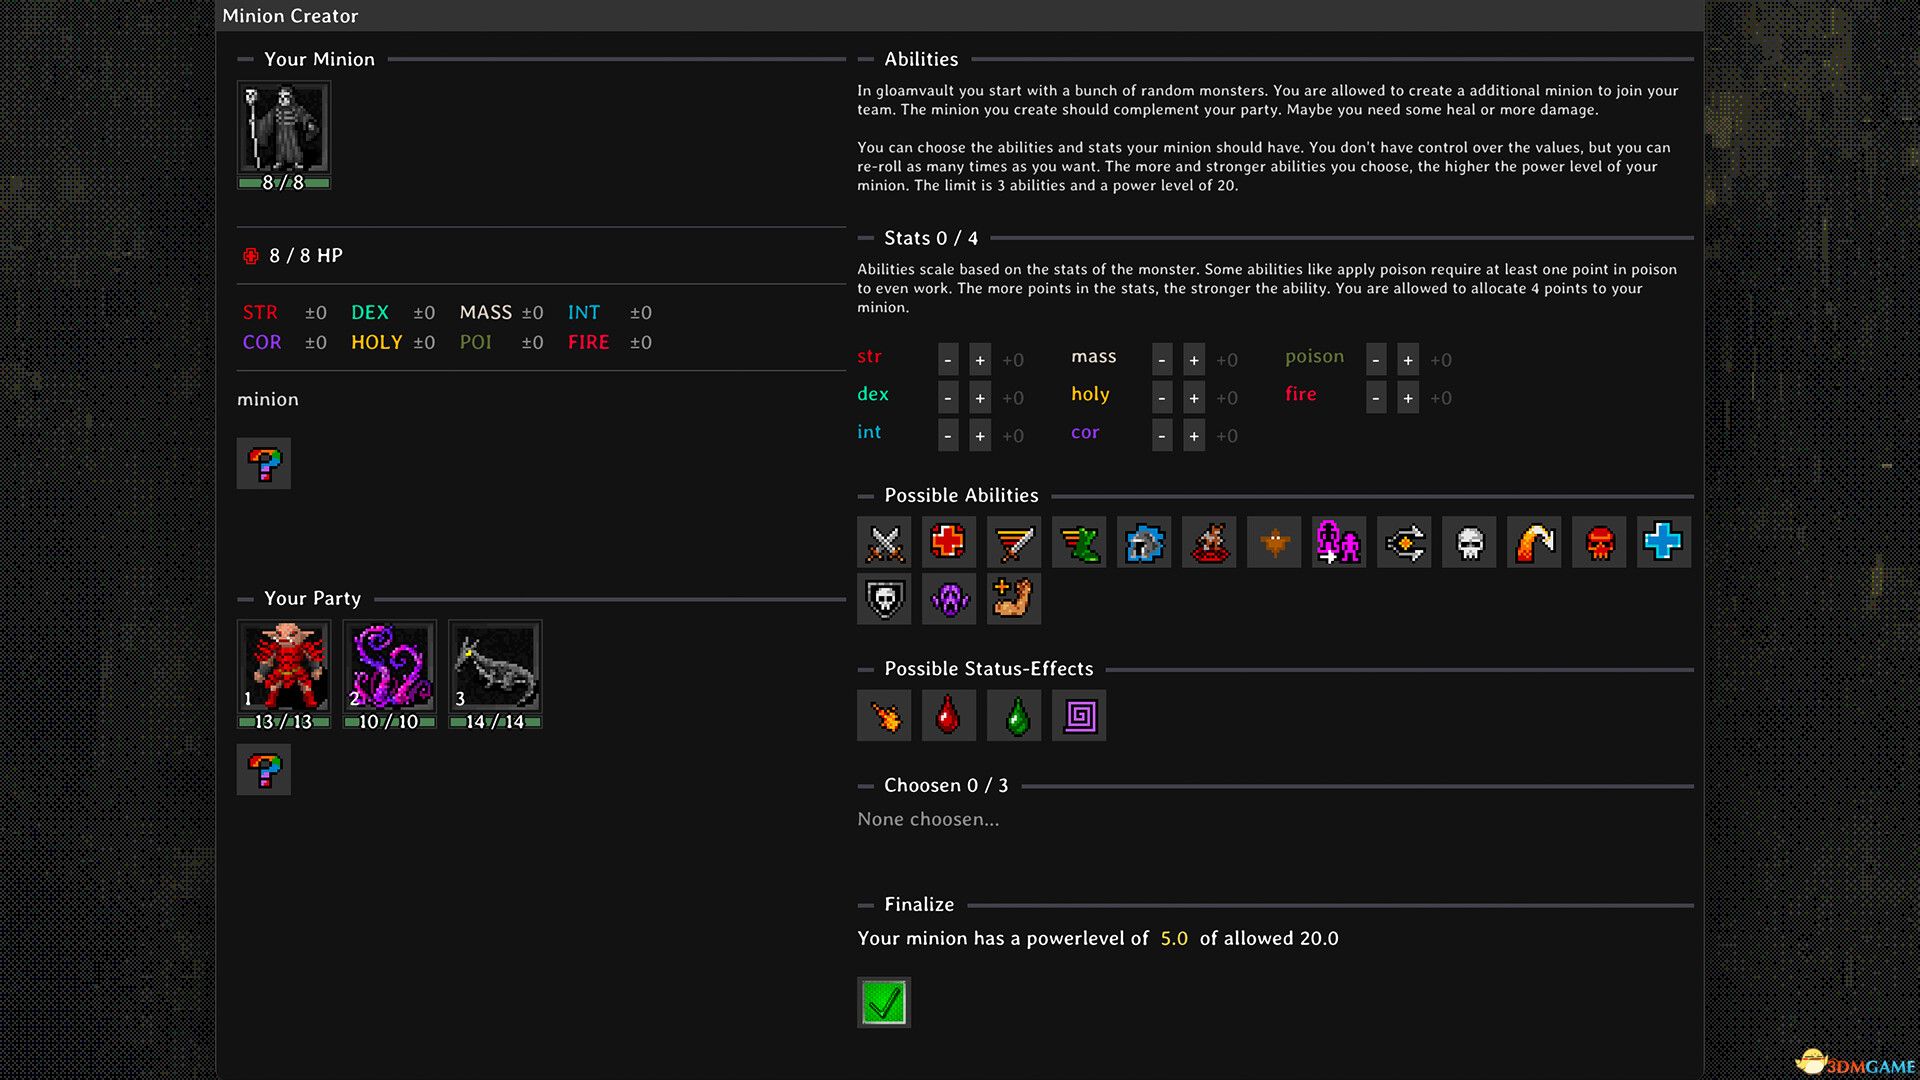Increase the str stat with plus
1920x1080 pixels.
[980, 360]
